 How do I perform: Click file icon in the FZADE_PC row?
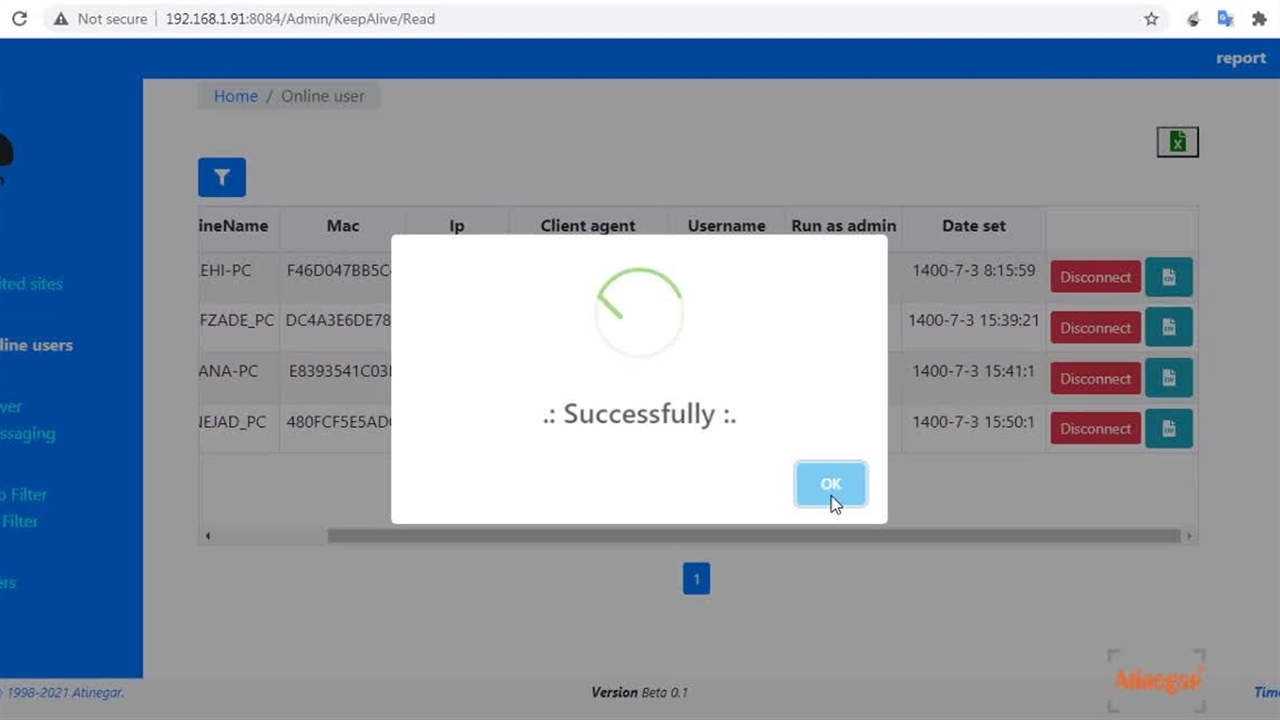point(1168,328)
